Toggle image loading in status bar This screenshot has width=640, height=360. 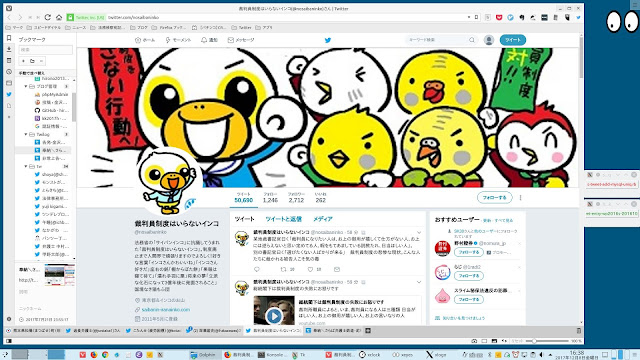pos(494,341)
